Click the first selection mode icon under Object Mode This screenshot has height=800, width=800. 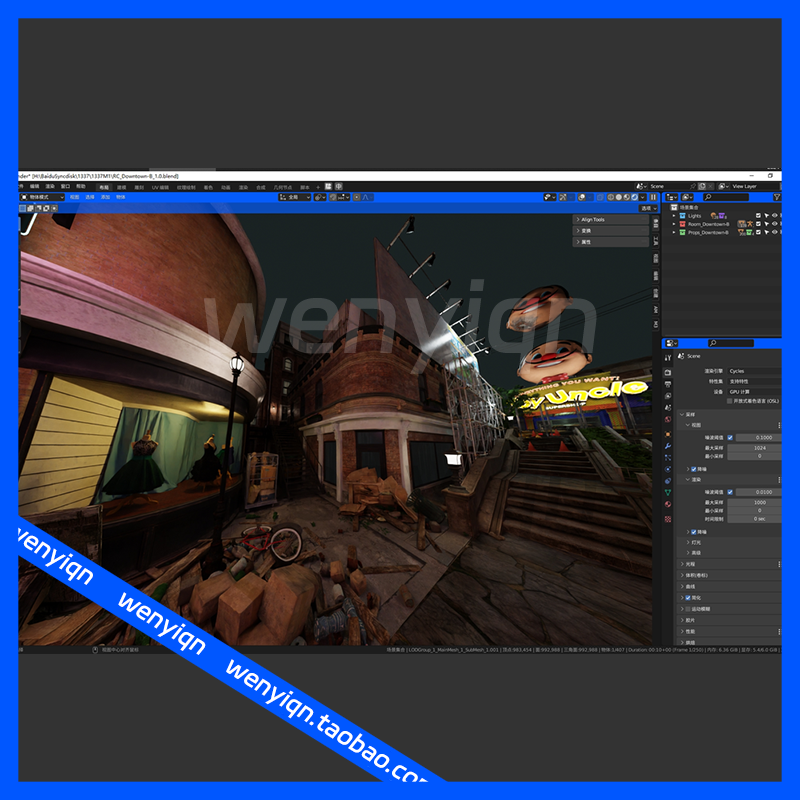pyautogui.click(x=22, y=208)
